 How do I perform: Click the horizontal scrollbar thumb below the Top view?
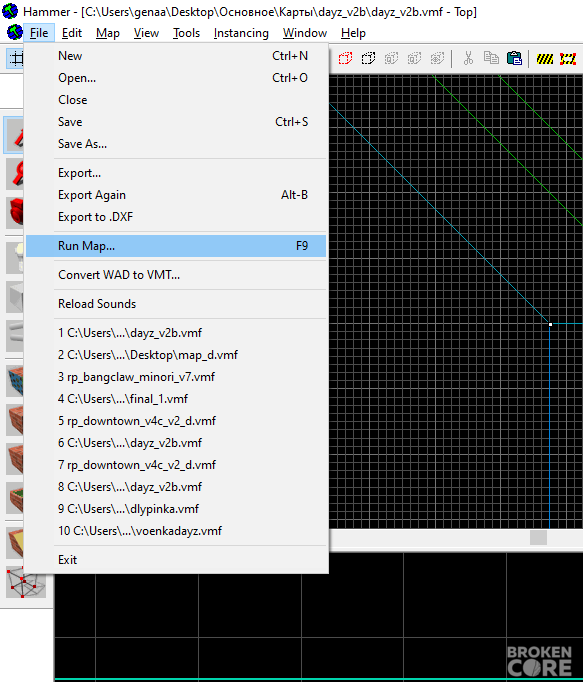(x=538, y=538)
